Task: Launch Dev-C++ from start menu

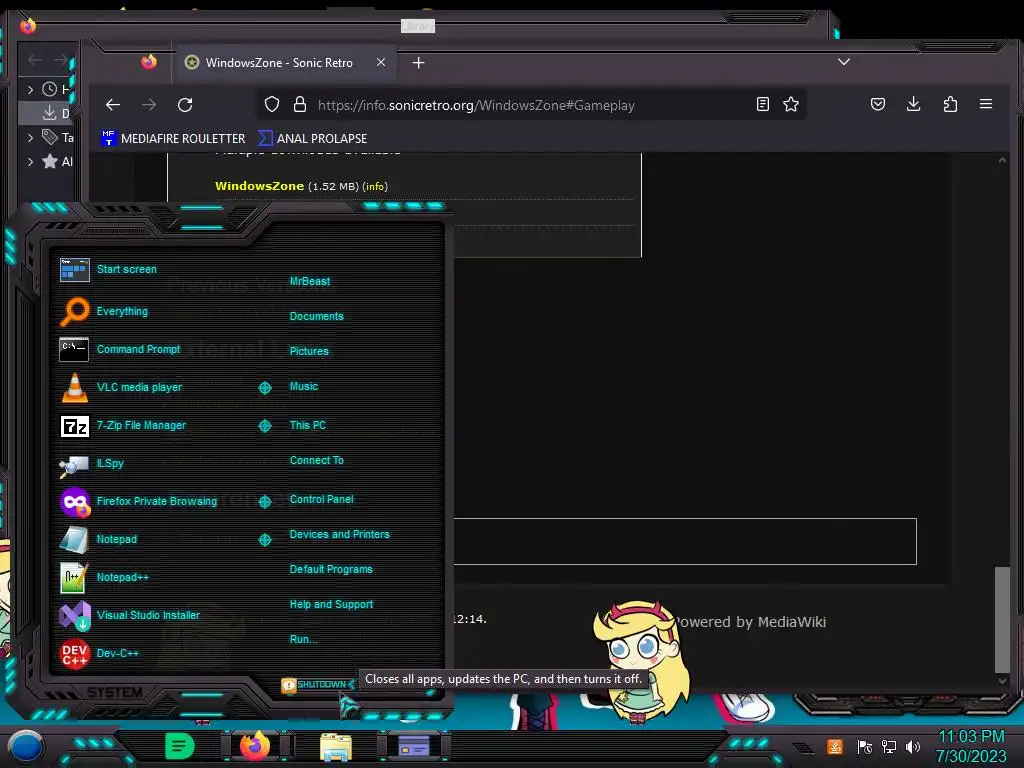Action: (x=118, y=653)
